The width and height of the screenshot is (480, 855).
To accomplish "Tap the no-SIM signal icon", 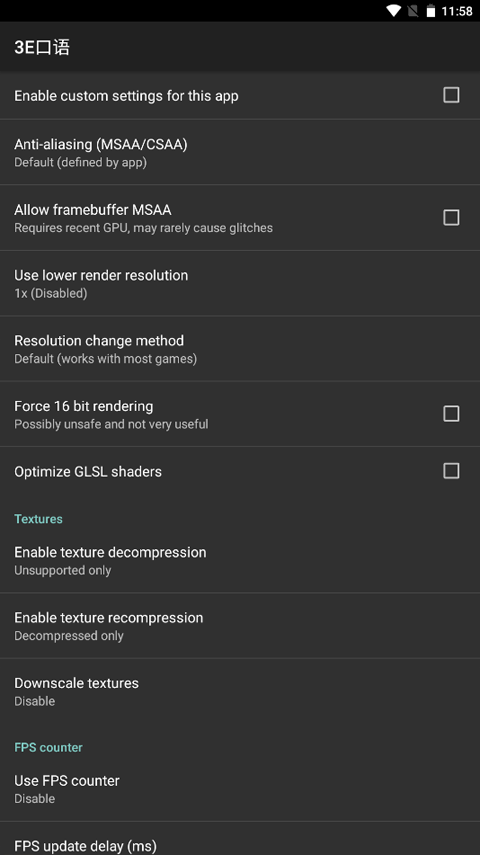I will pyautogui.click(x=413, y=11).
